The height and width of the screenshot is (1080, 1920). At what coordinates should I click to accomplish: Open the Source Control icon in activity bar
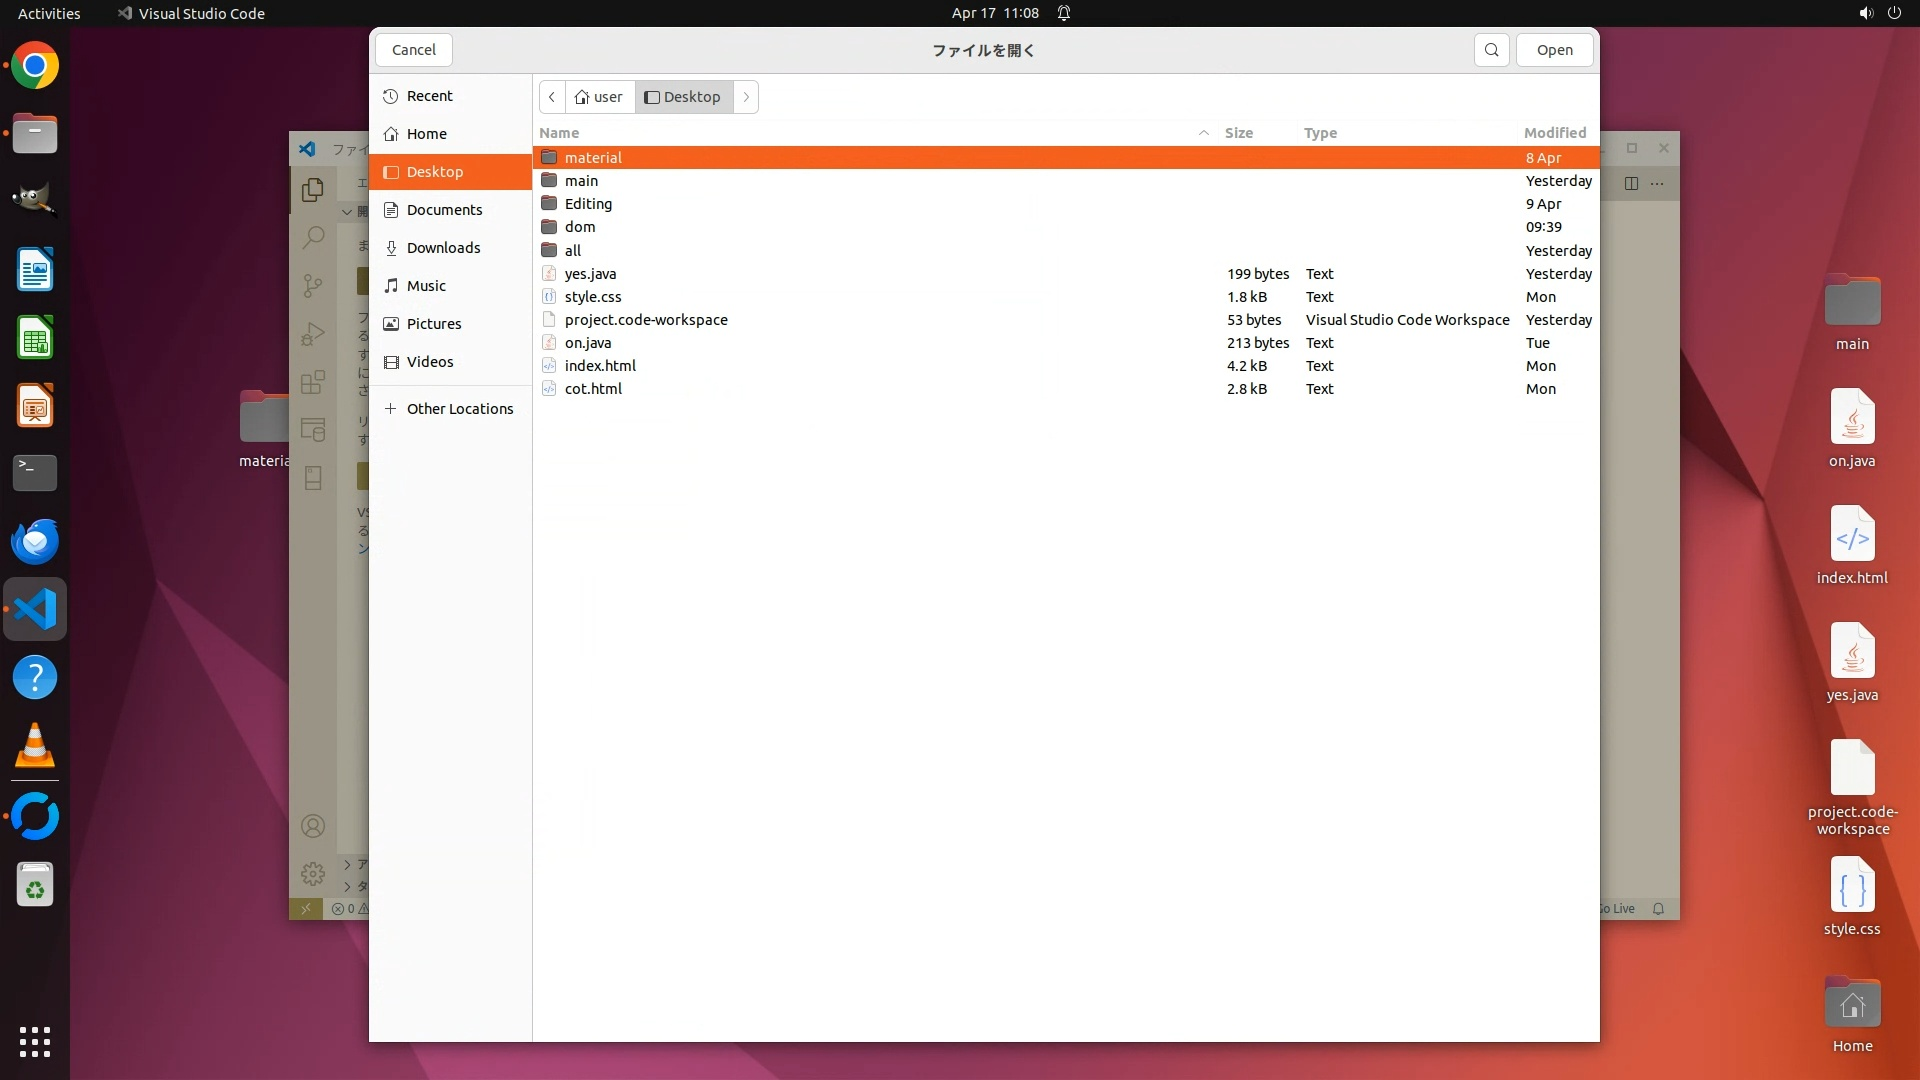pos(313,286)
